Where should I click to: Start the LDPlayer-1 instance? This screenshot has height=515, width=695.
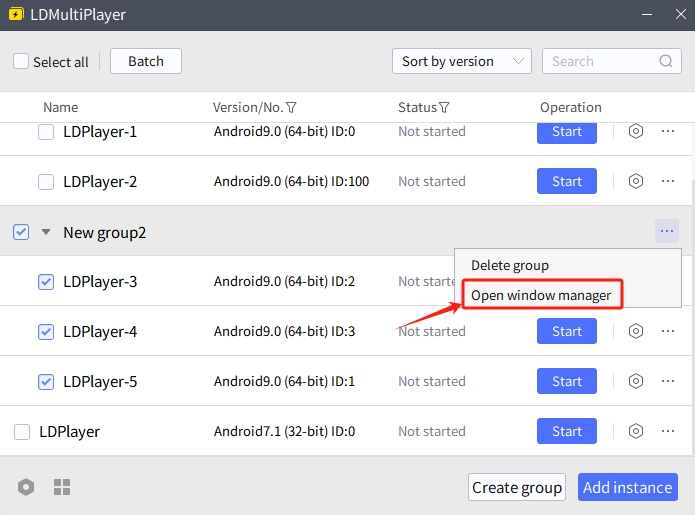coord(566,132)
